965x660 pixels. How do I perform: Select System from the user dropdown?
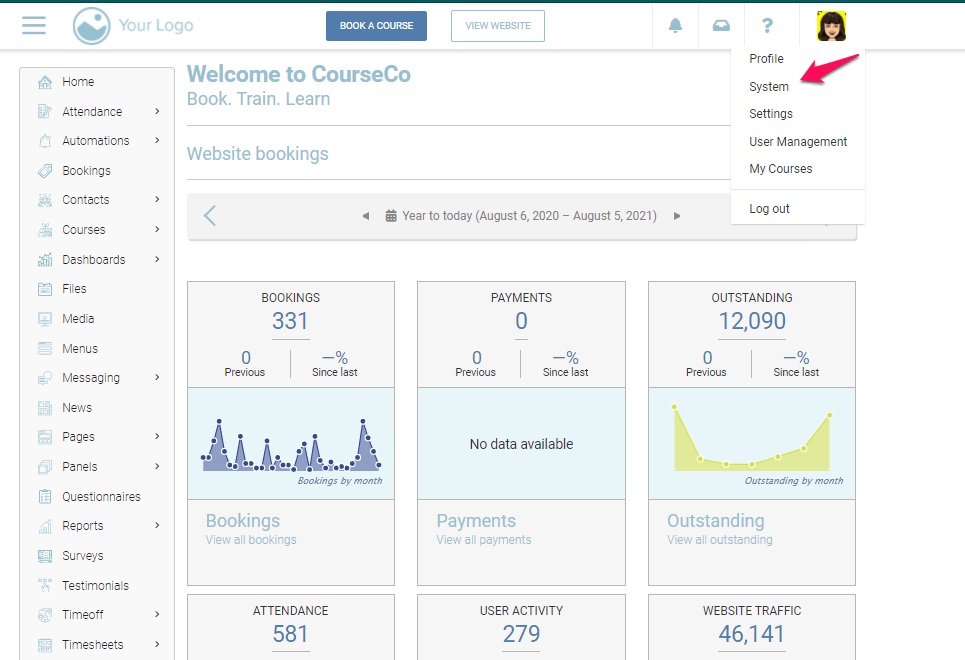point(769,87)
